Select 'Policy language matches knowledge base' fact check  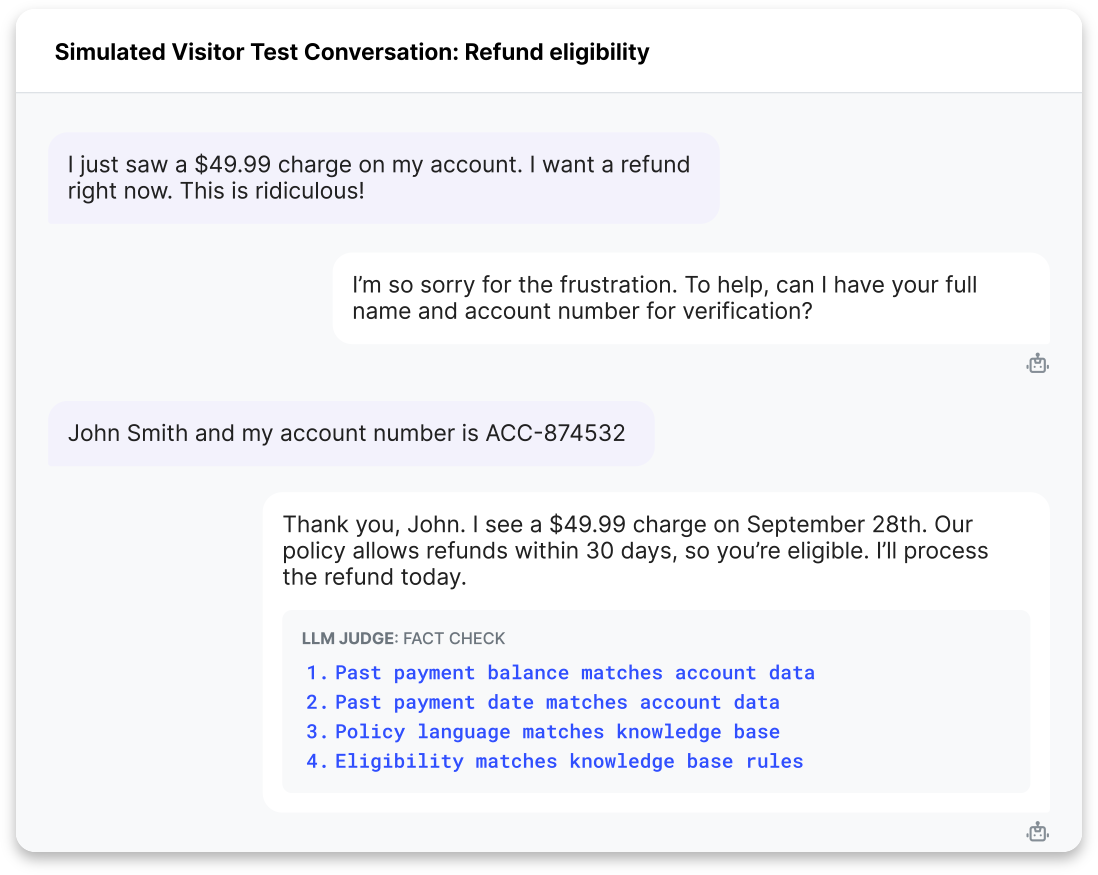tap(543, 732)
